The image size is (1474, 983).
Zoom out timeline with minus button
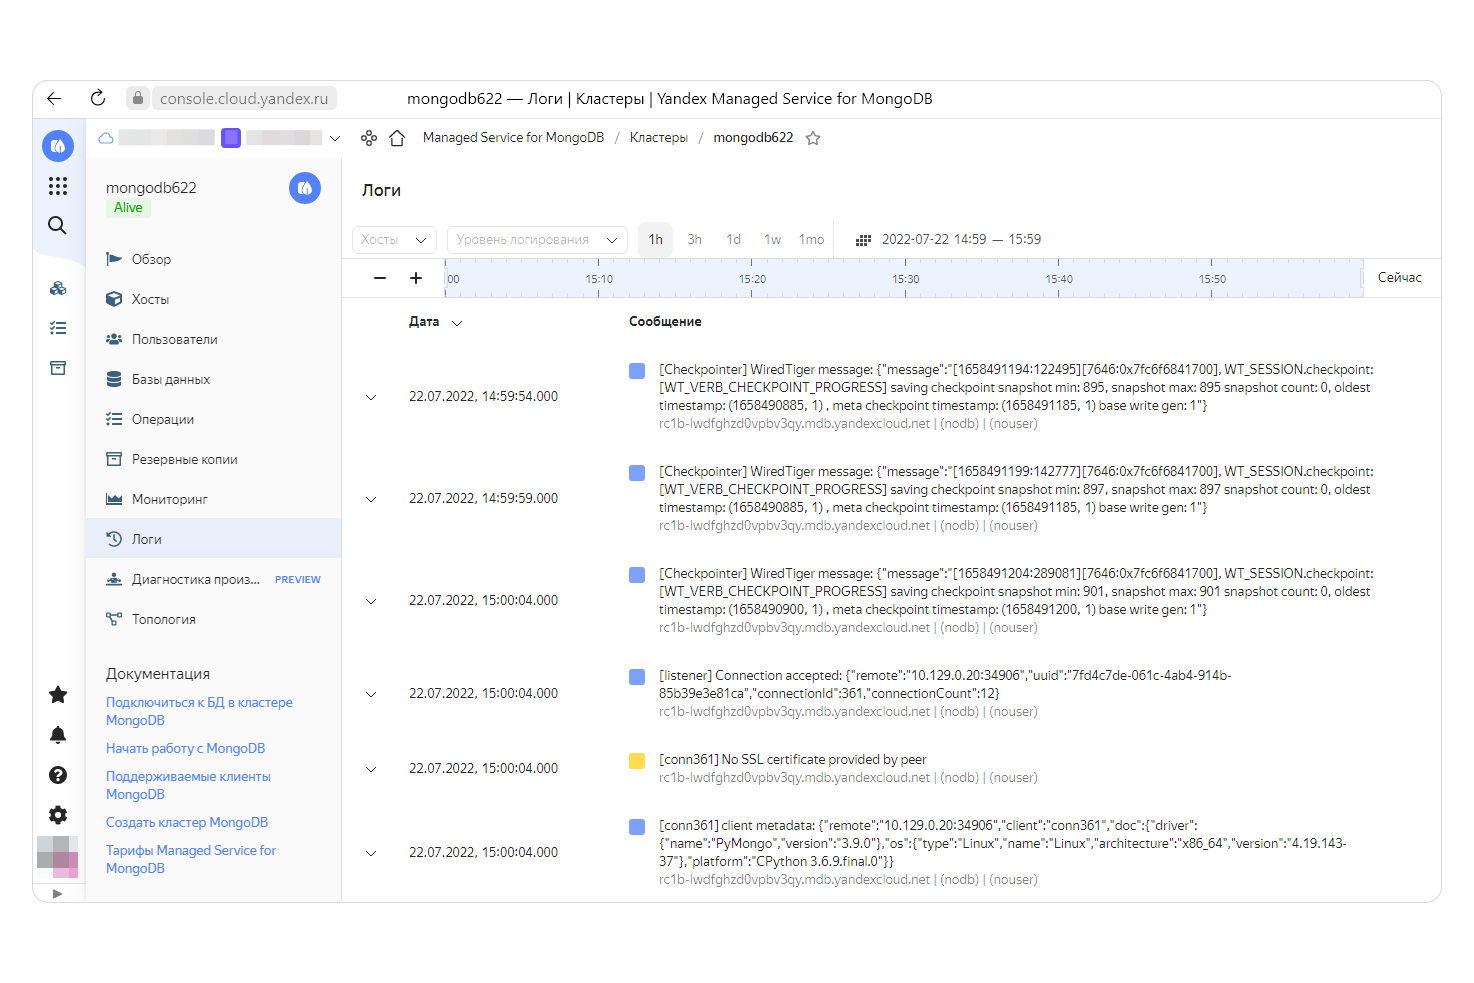[x=380, y=278]
